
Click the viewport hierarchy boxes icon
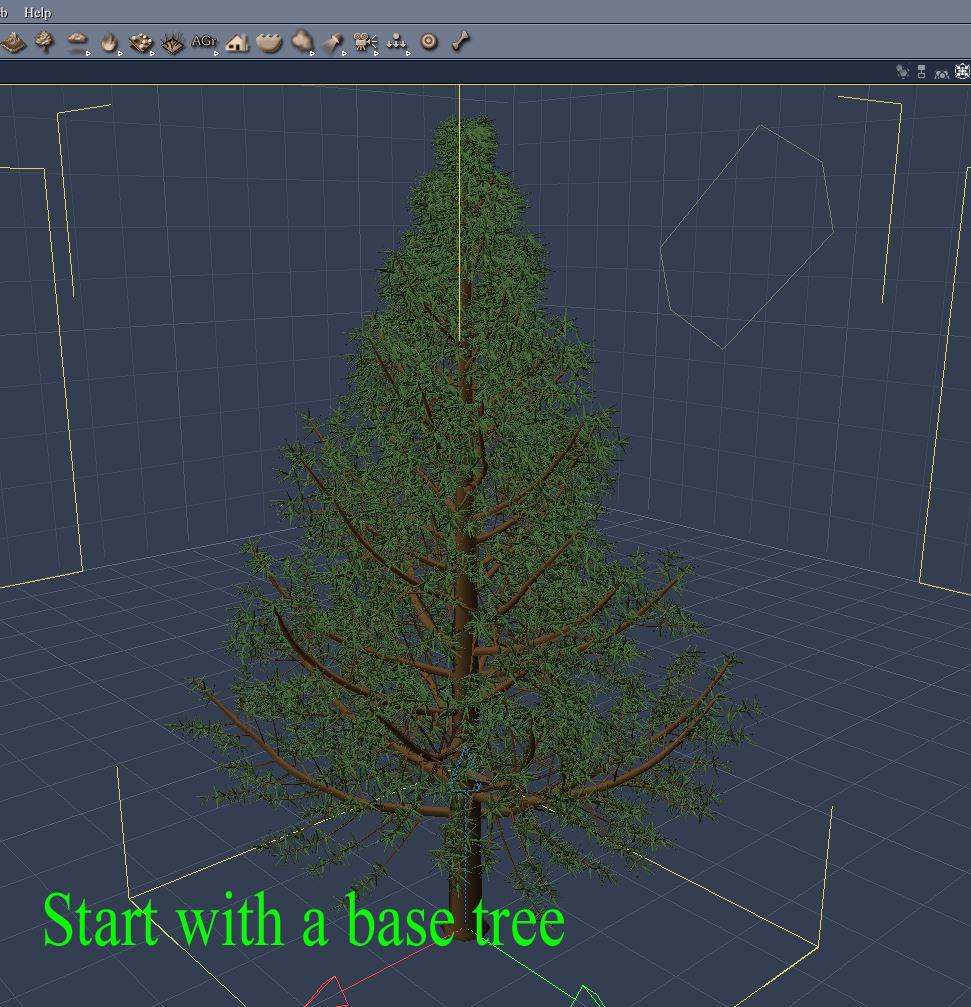pos(922,72)
